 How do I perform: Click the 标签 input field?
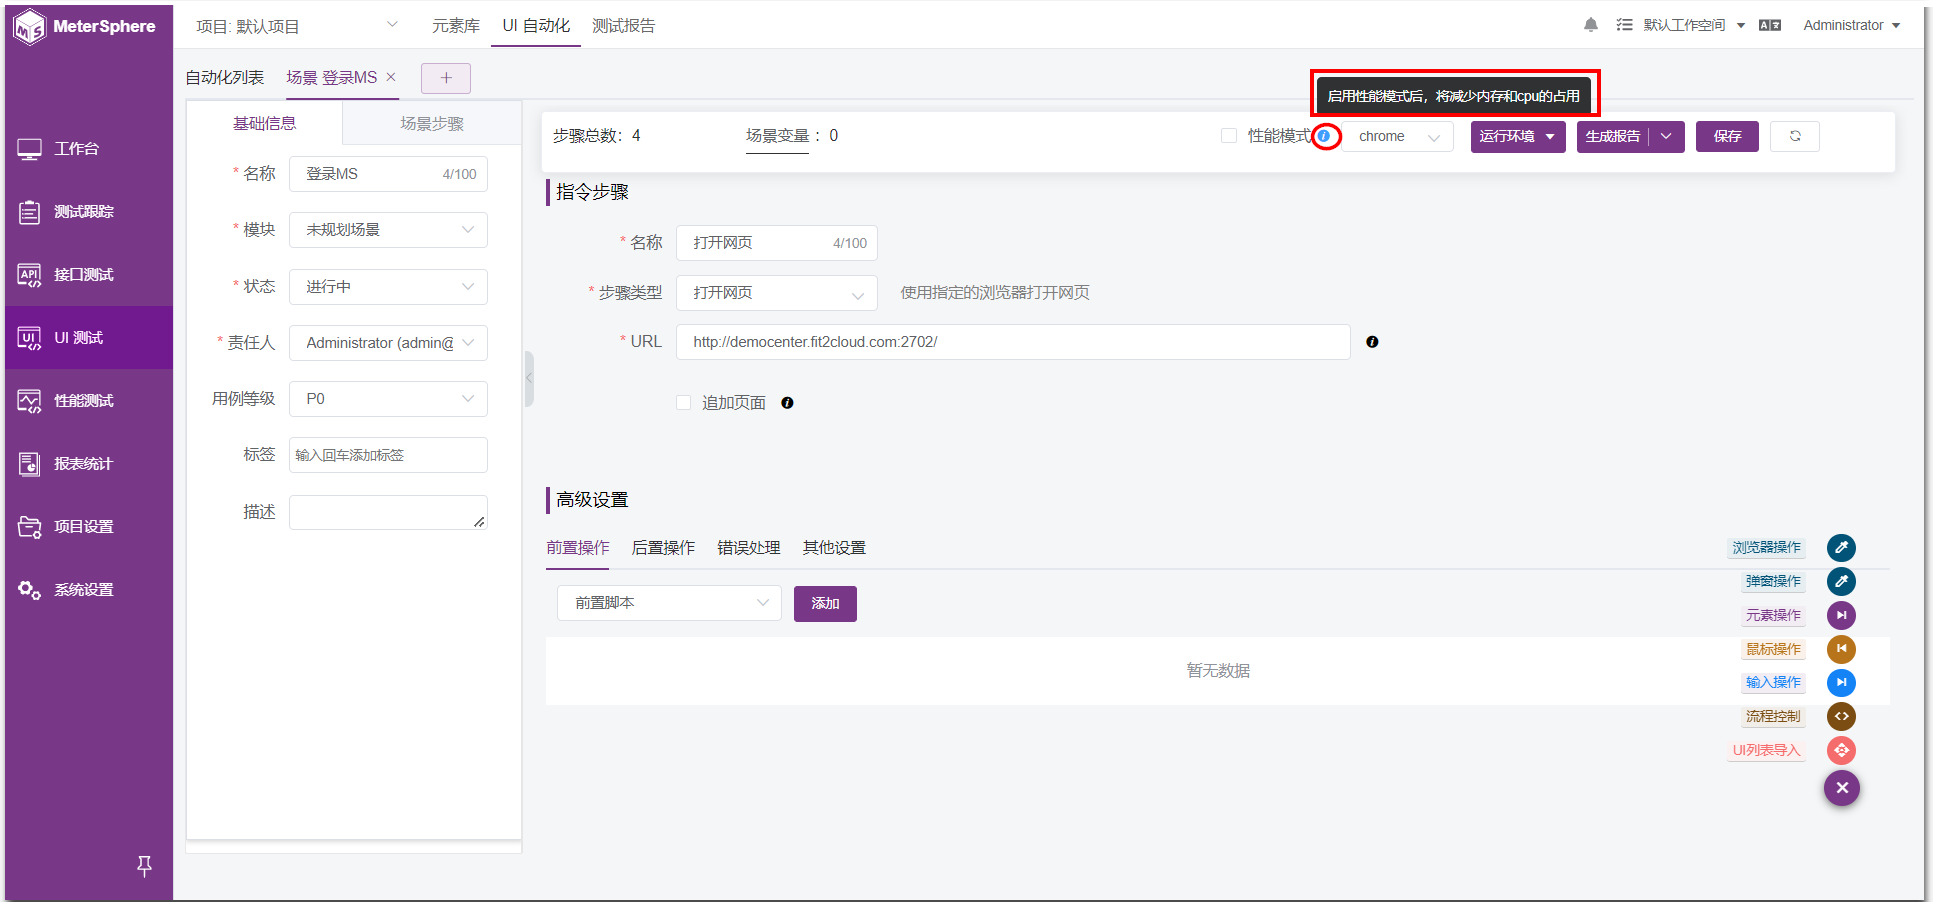388,455
